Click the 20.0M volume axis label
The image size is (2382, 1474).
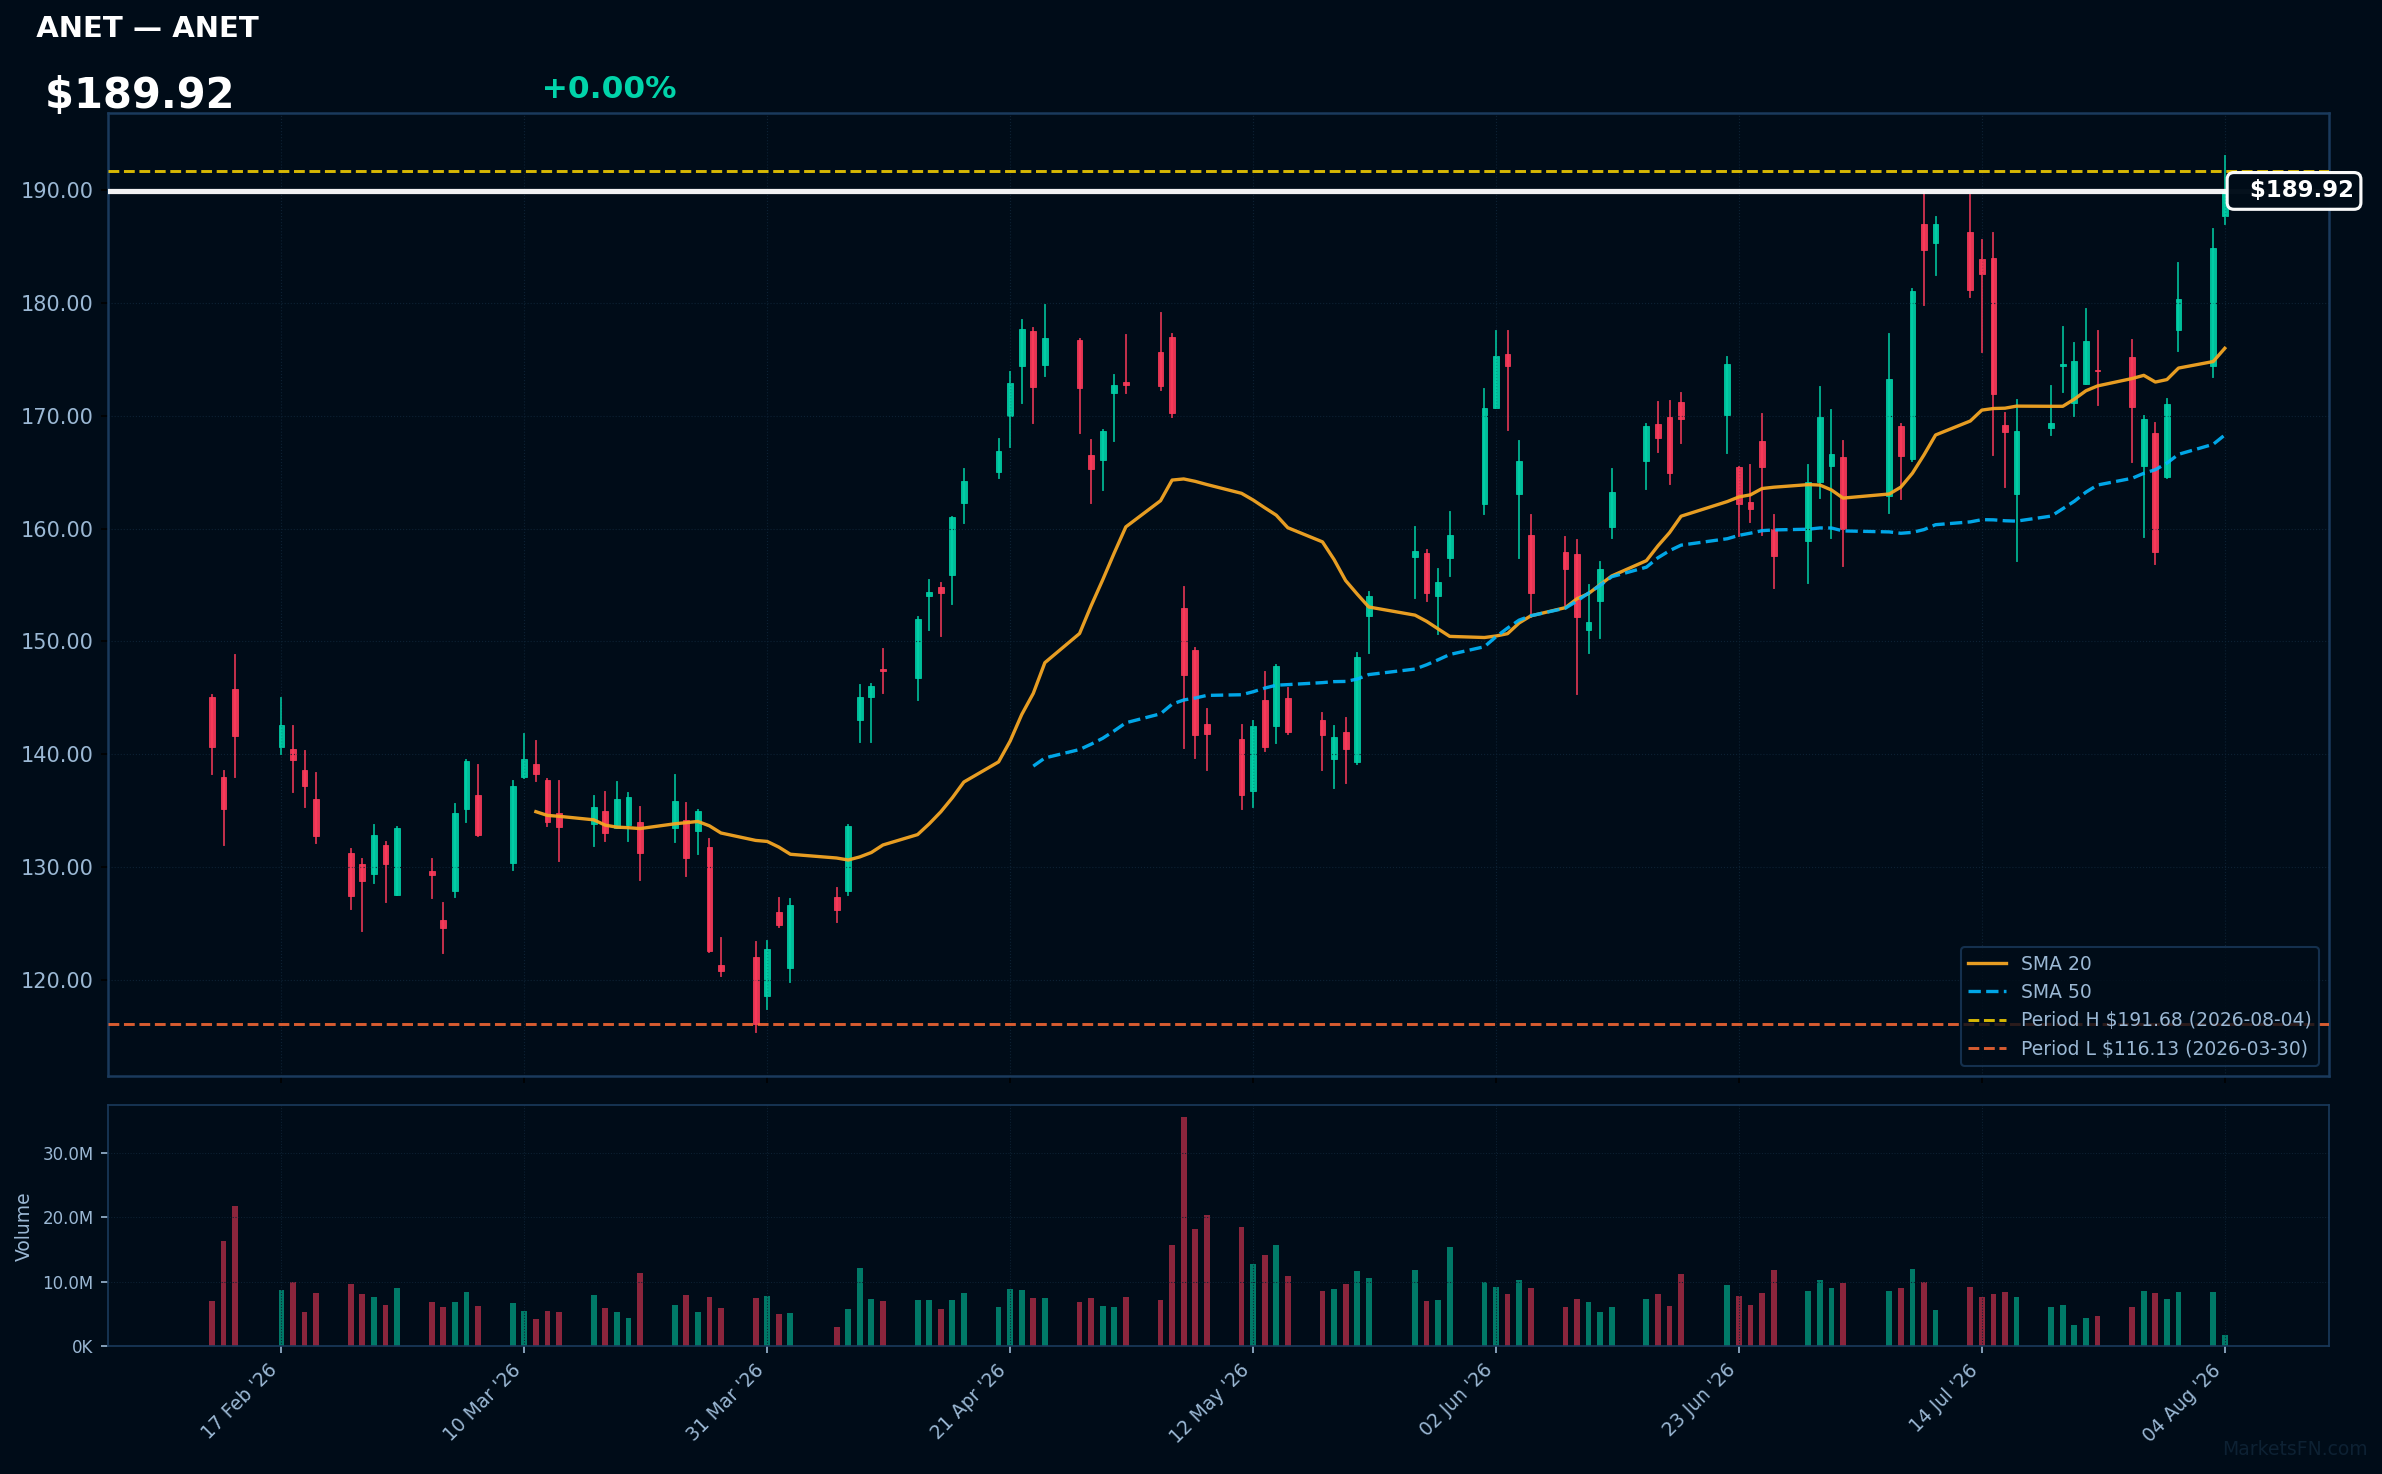click(x=68, y=1218)
